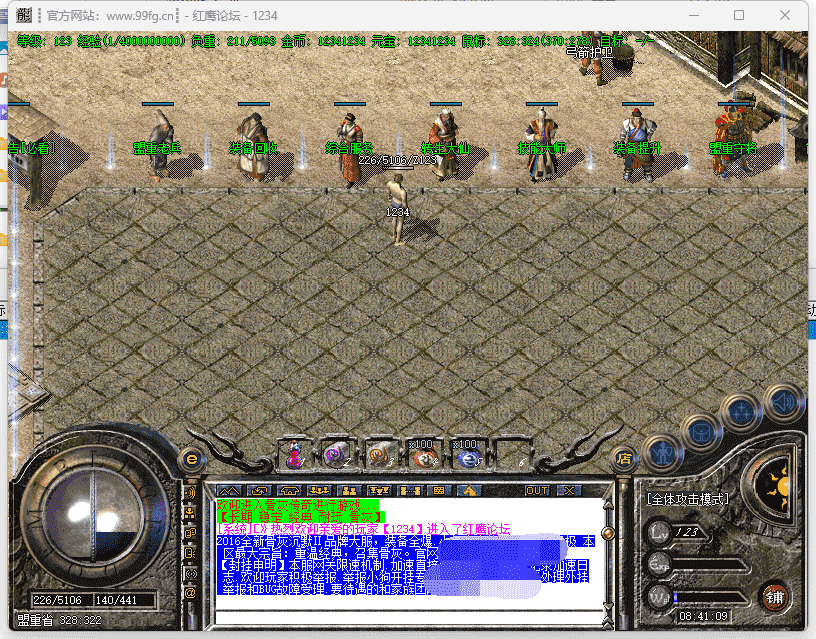This screenshot has width=816, height=639.
Task: Click the @ icon left of the chat
Action: (x=190, y=593)
